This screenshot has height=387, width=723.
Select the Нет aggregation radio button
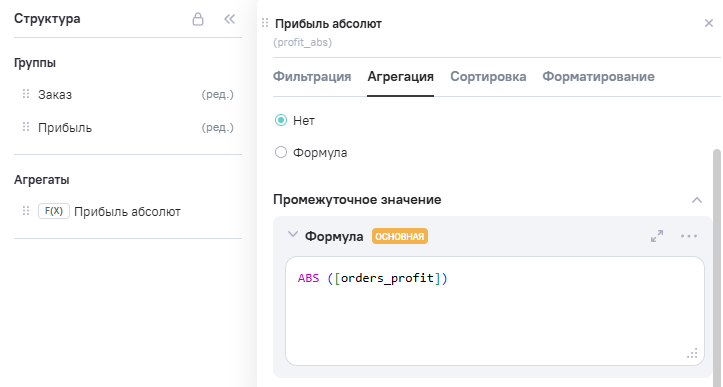(x=281, y=120)
